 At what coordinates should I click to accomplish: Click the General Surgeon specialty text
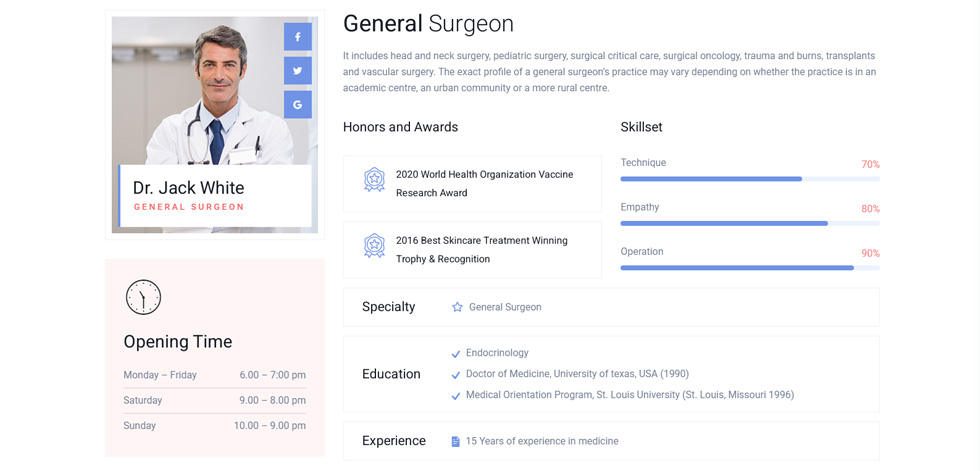[x=505, y=307]
